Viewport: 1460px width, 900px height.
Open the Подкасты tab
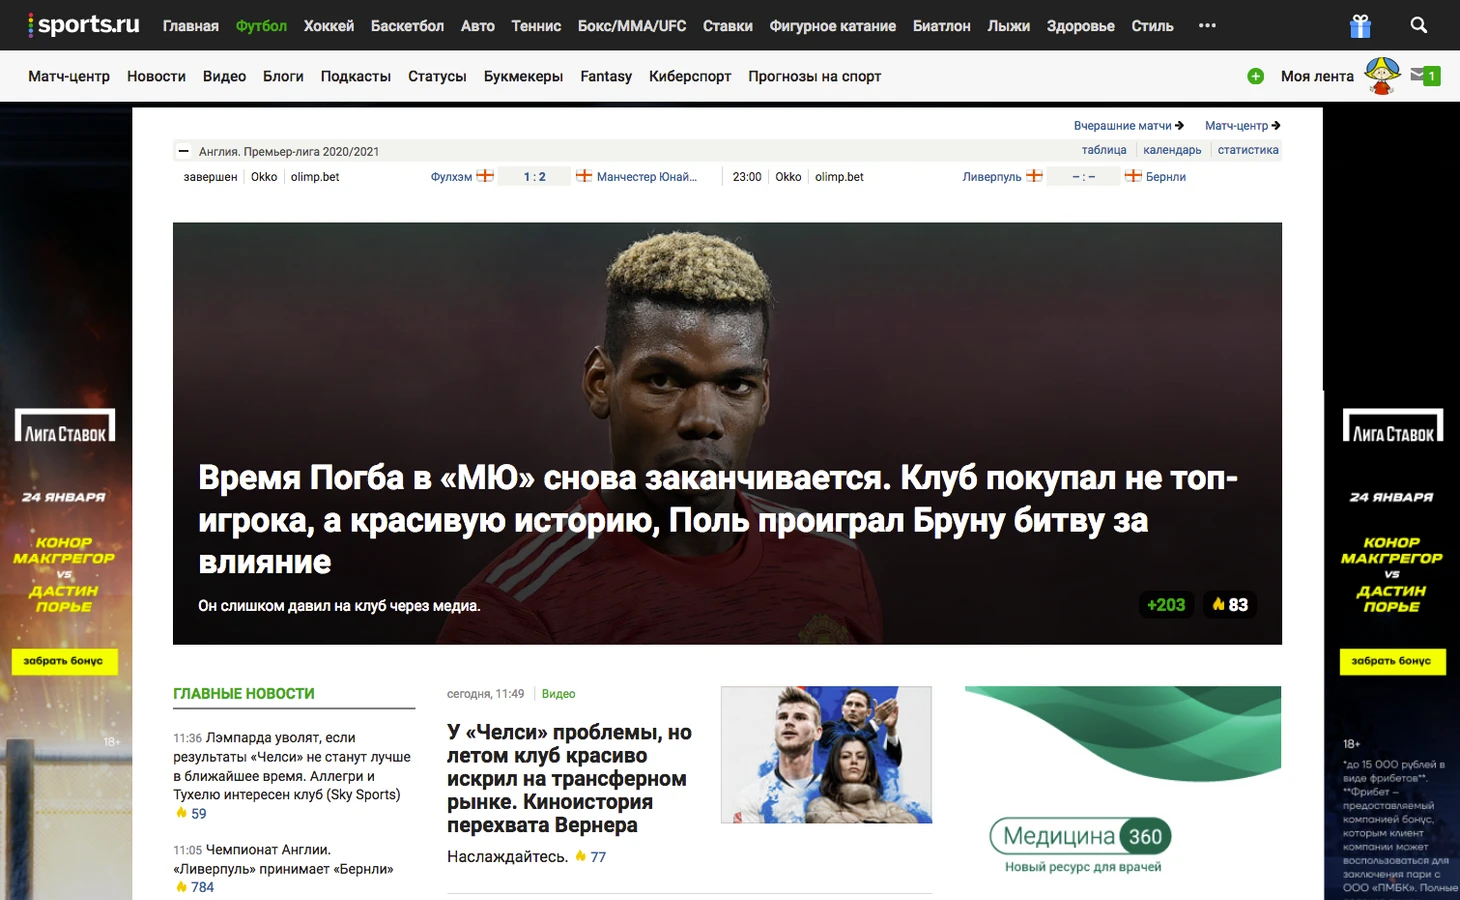point(356,76)
